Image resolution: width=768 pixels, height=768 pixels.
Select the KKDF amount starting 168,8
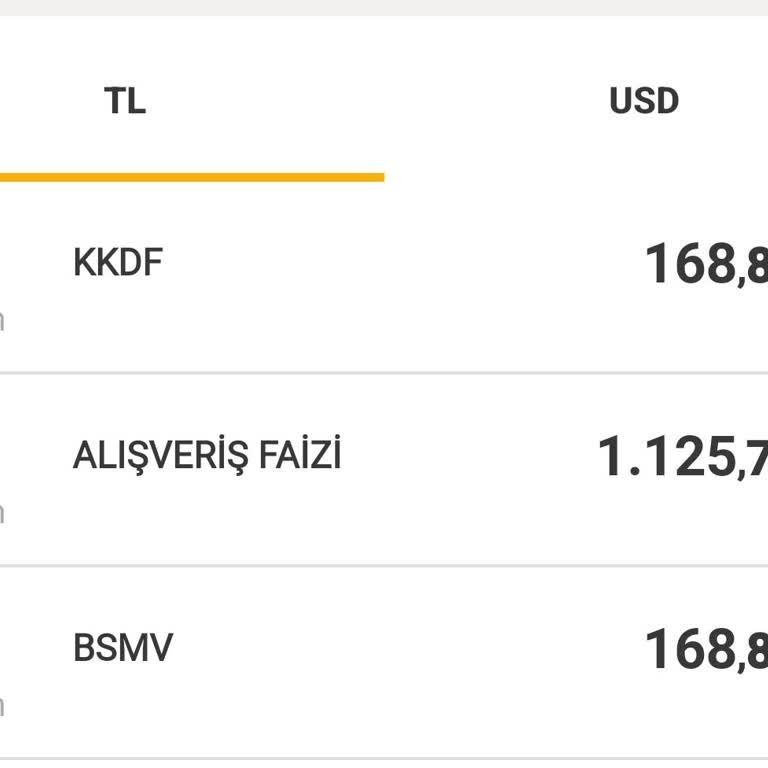705,266
